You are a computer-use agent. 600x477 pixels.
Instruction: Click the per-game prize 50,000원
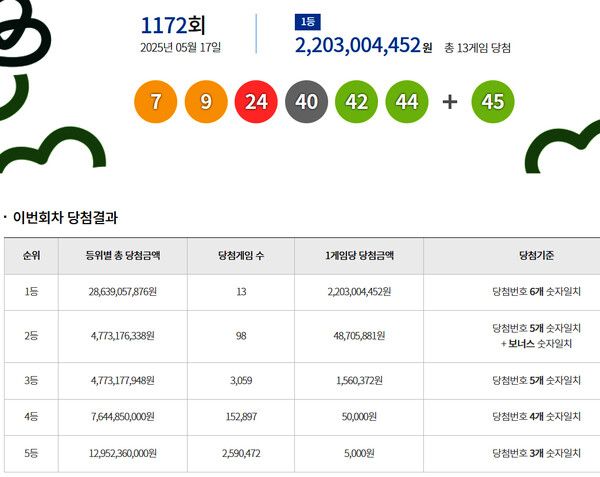tap(359, 417)
